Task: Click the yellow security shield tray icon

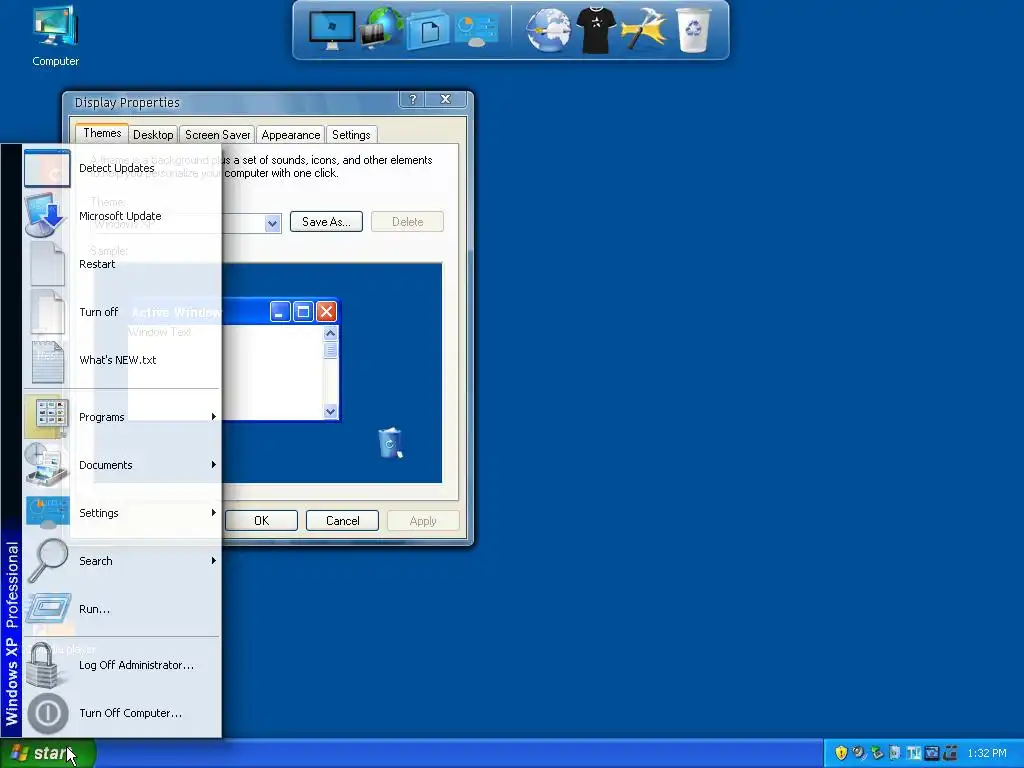Action: (841, 753)
